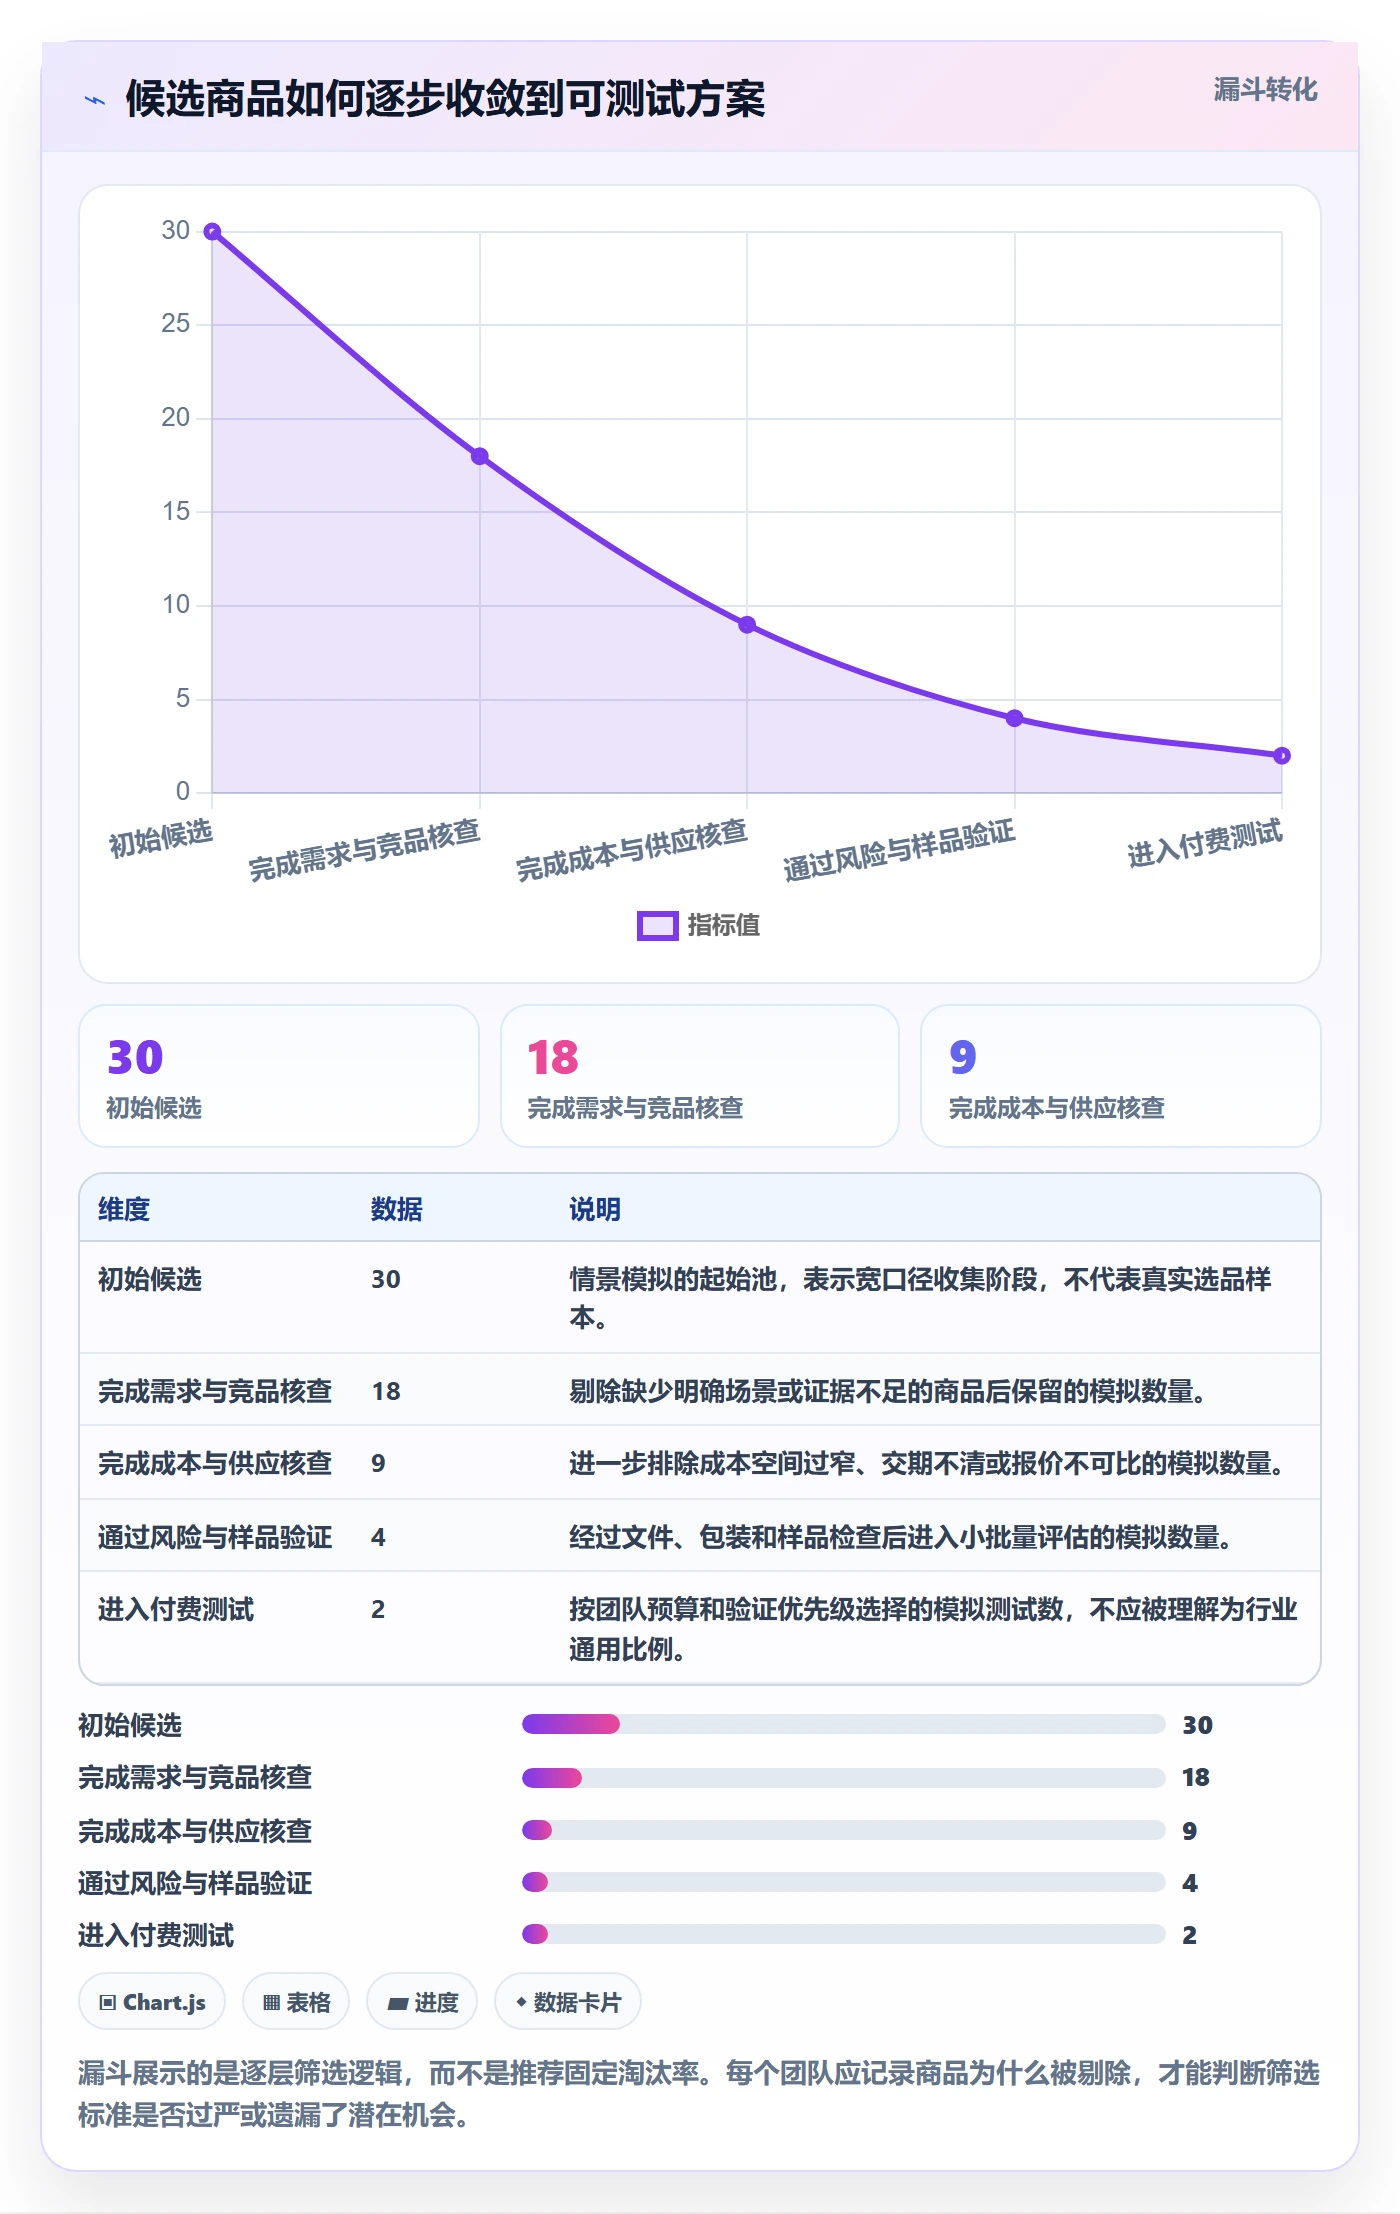Image resolution: width=1400 pixels, height=2214 pixels.
Task: Click the y-axis label 15
Action: [175, 511]
